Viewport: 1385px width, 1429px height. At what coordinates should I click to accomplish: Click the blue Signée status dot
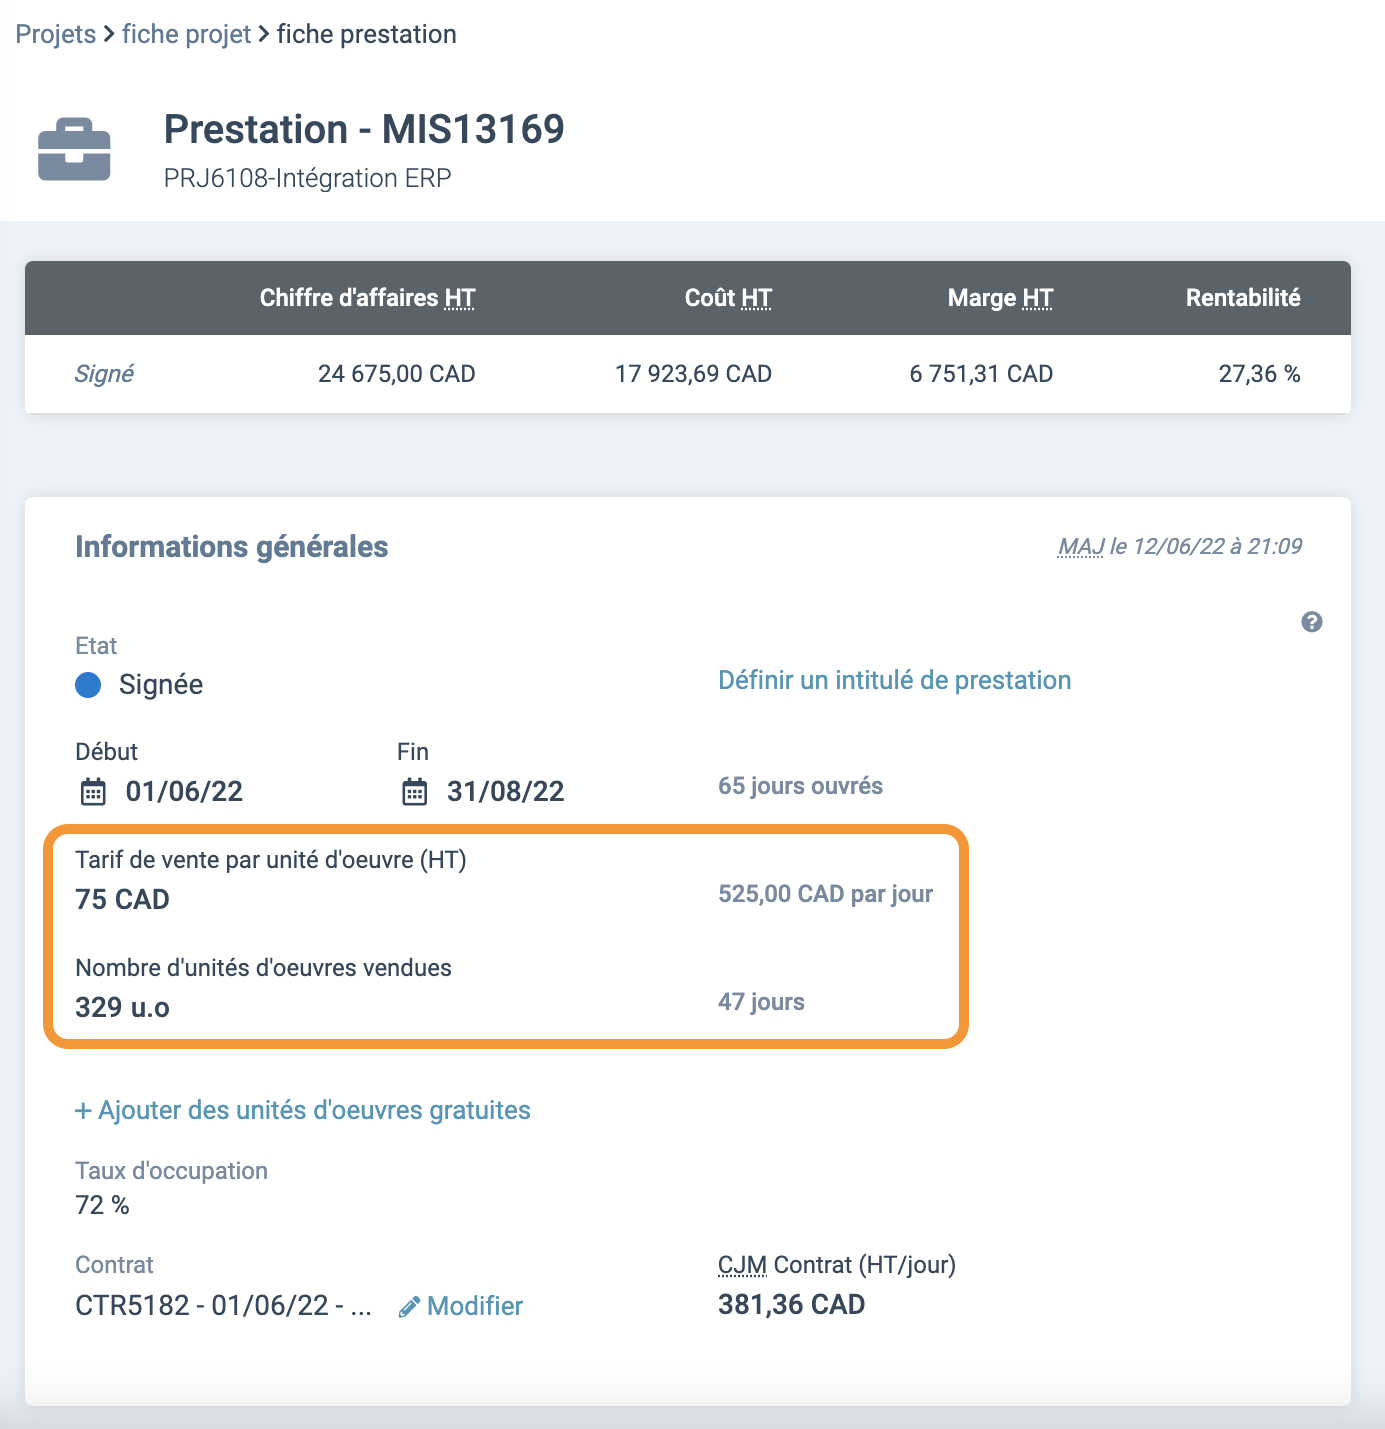(x=88, y=685)
